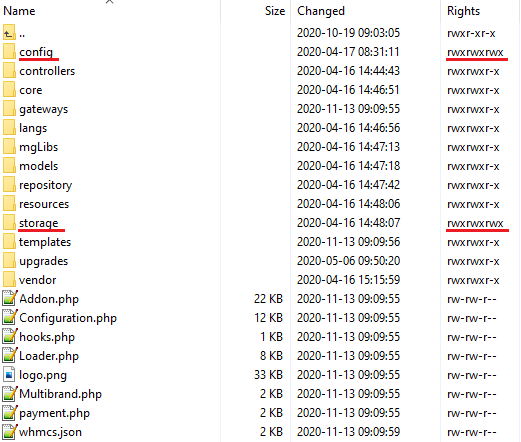Select the 'Addon.php' file name
521x442 pixels.
tap(49, 299)
